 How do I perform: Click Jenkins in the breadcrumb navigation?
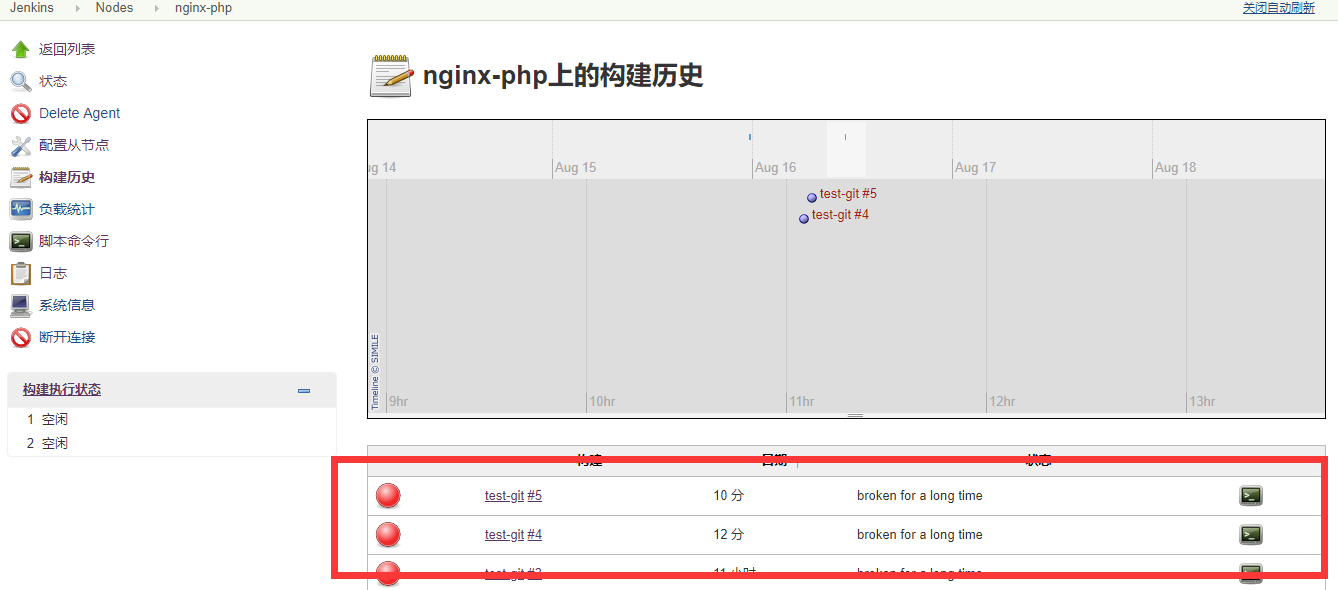[32, 7]
